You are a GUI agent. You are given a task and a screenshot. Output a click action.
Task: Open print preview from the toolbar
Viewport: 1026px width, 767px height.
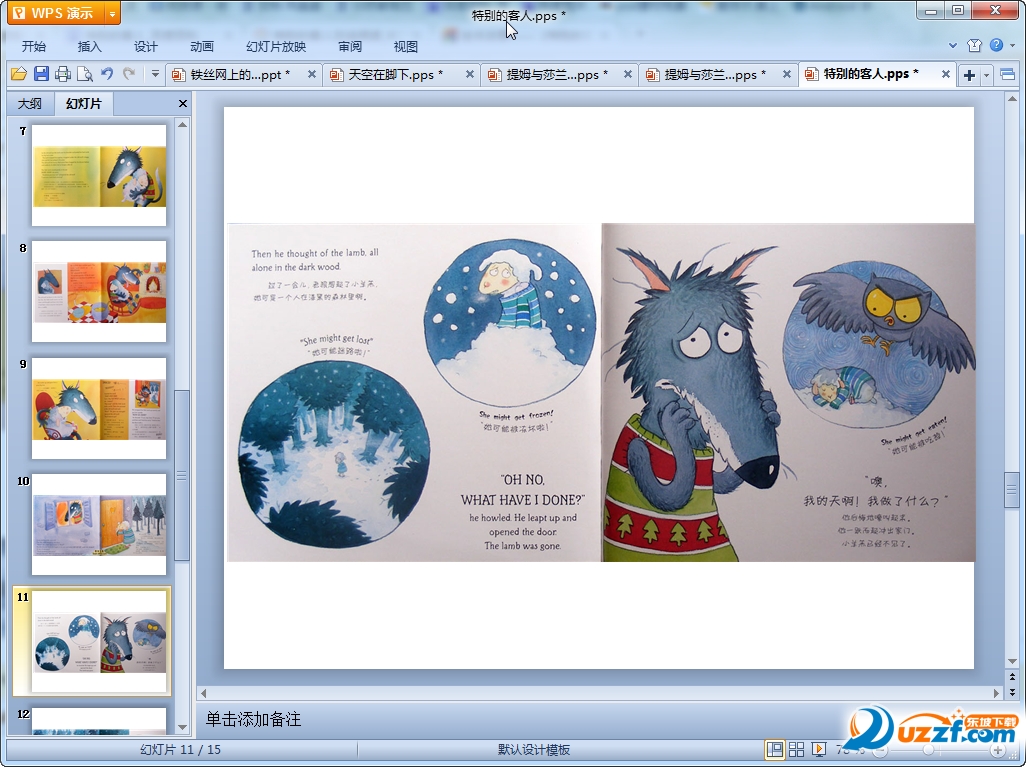click(x=84, y=74)
